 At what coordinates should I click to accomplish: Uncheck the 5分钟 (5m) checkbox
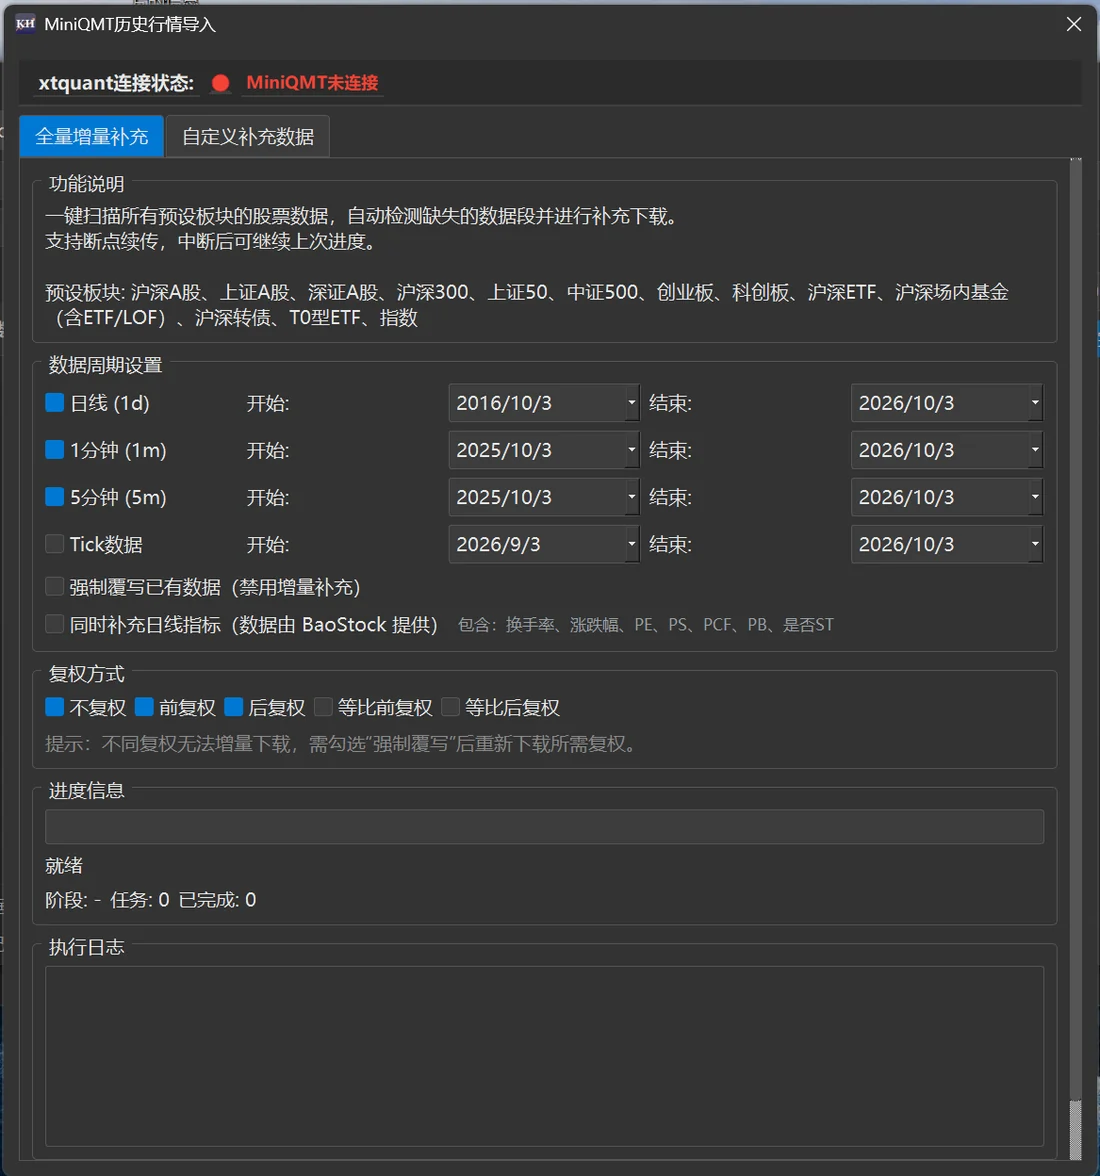[55, 496]
